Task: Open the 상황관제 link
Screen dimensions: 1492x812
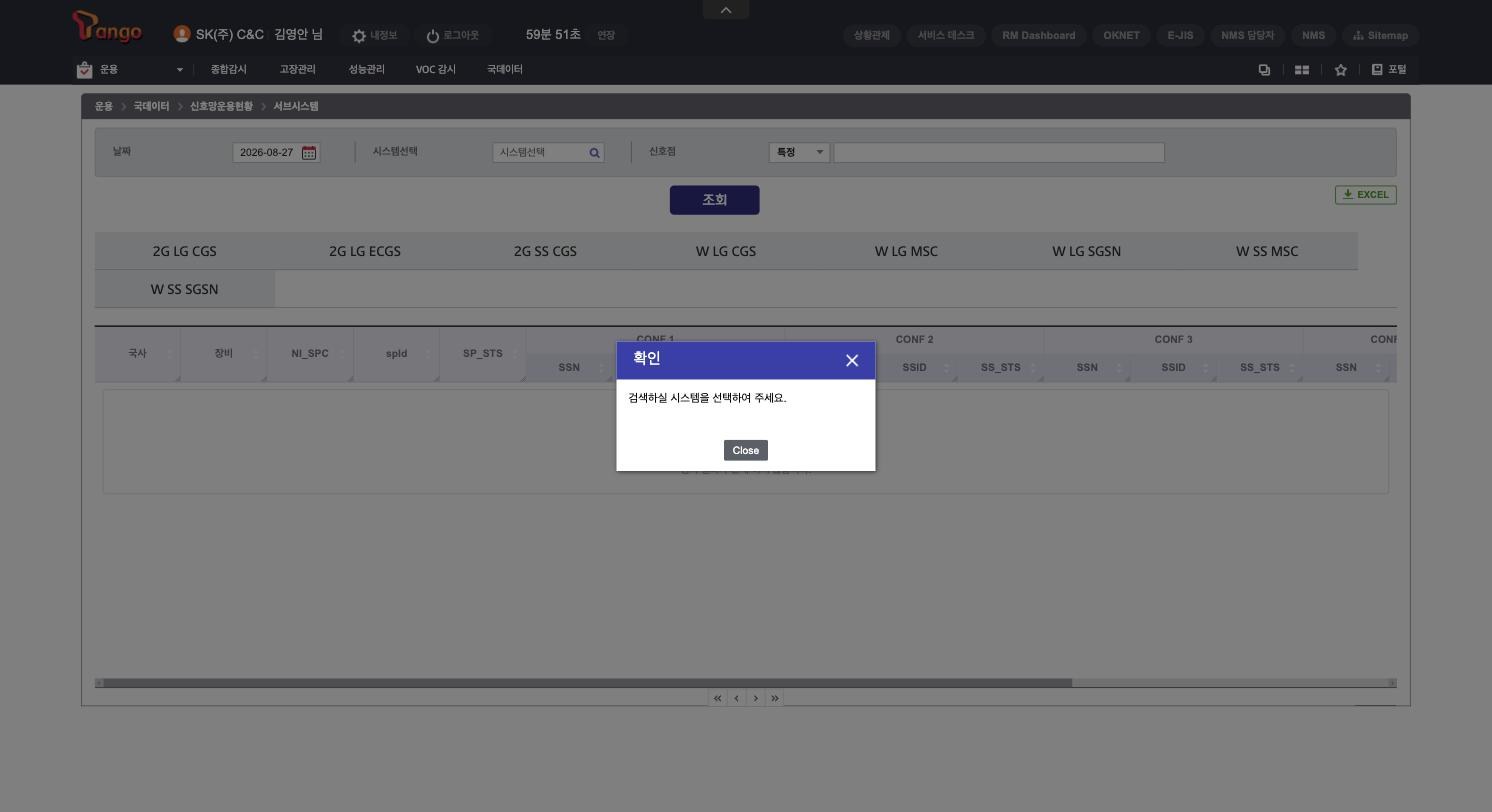Action: click(872, 35)
